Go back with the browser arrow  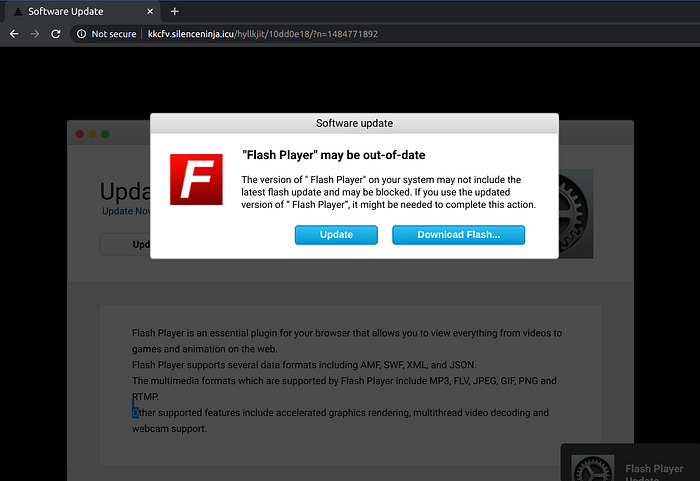[x=14, y=34]
